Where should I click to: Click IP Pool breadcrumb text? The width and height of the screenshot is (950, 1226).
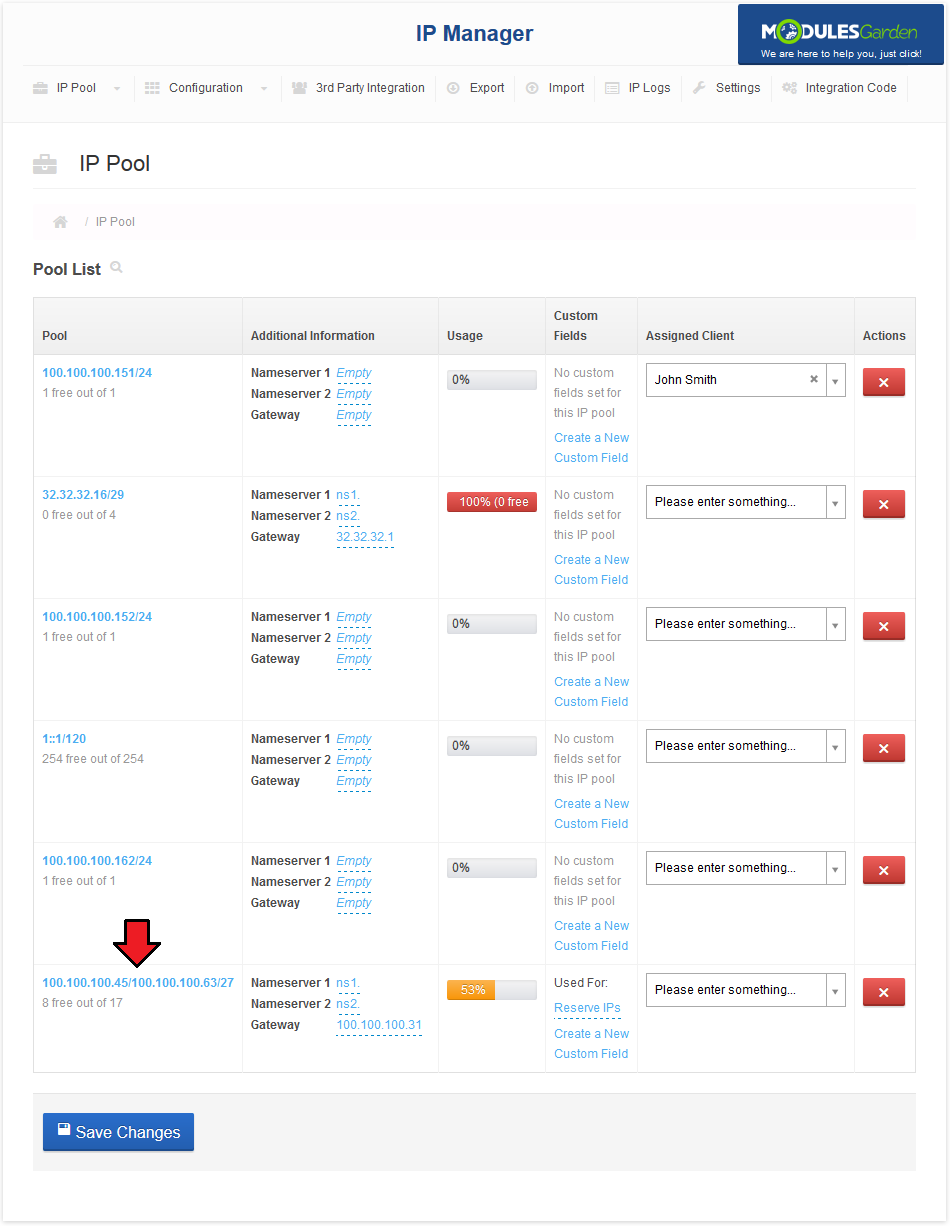point(115,222)
